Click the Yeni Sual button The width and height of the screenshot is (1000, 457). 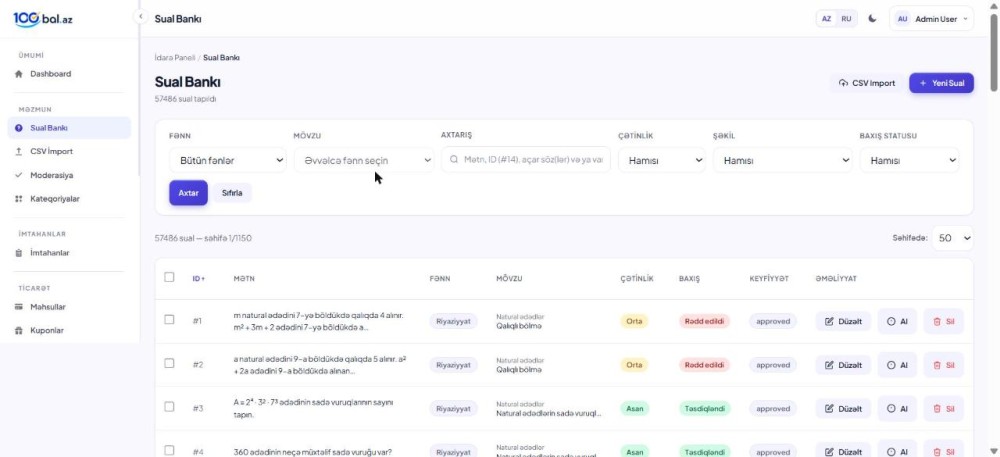(x=941, y=83)
